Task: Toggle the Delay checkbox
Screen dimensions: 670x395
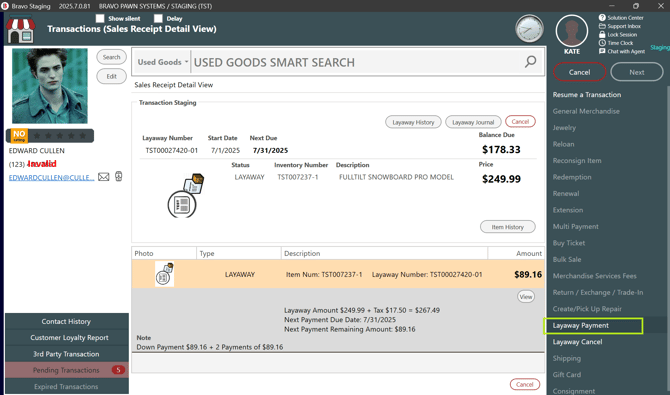Action: (158, 18)
